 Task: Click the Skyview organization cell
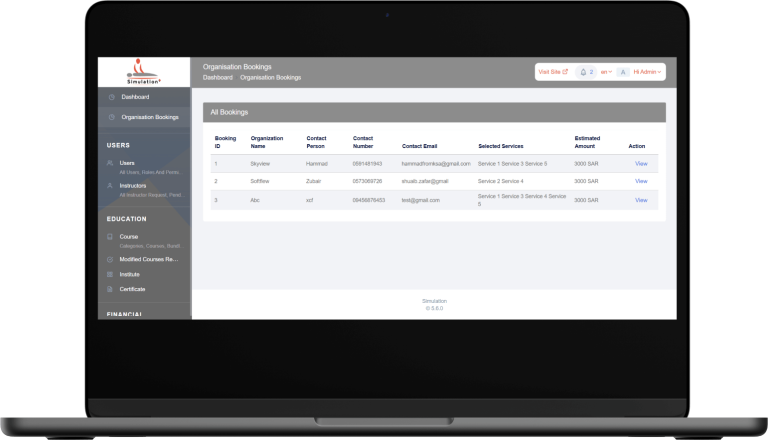coord(260,164)
